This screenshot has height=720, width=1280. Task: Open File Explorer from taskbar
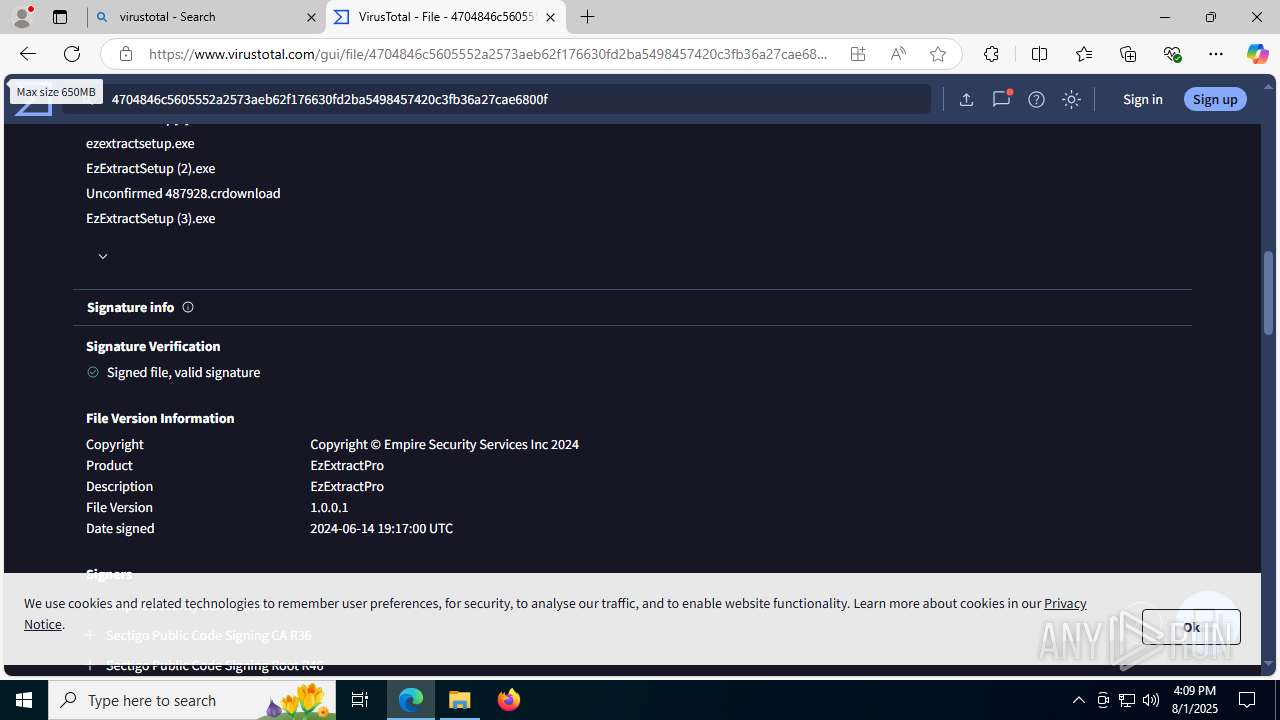(460, 700)
